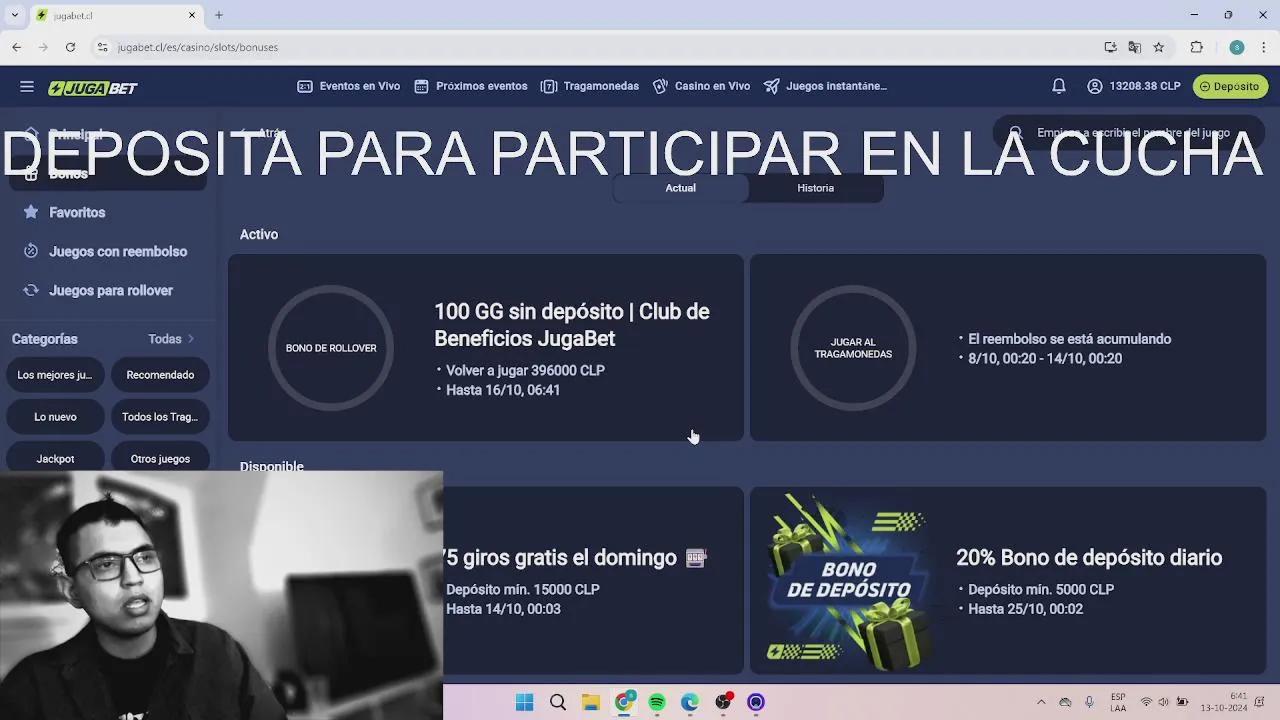Open Próximos eventos menu item

click(471, 86)
